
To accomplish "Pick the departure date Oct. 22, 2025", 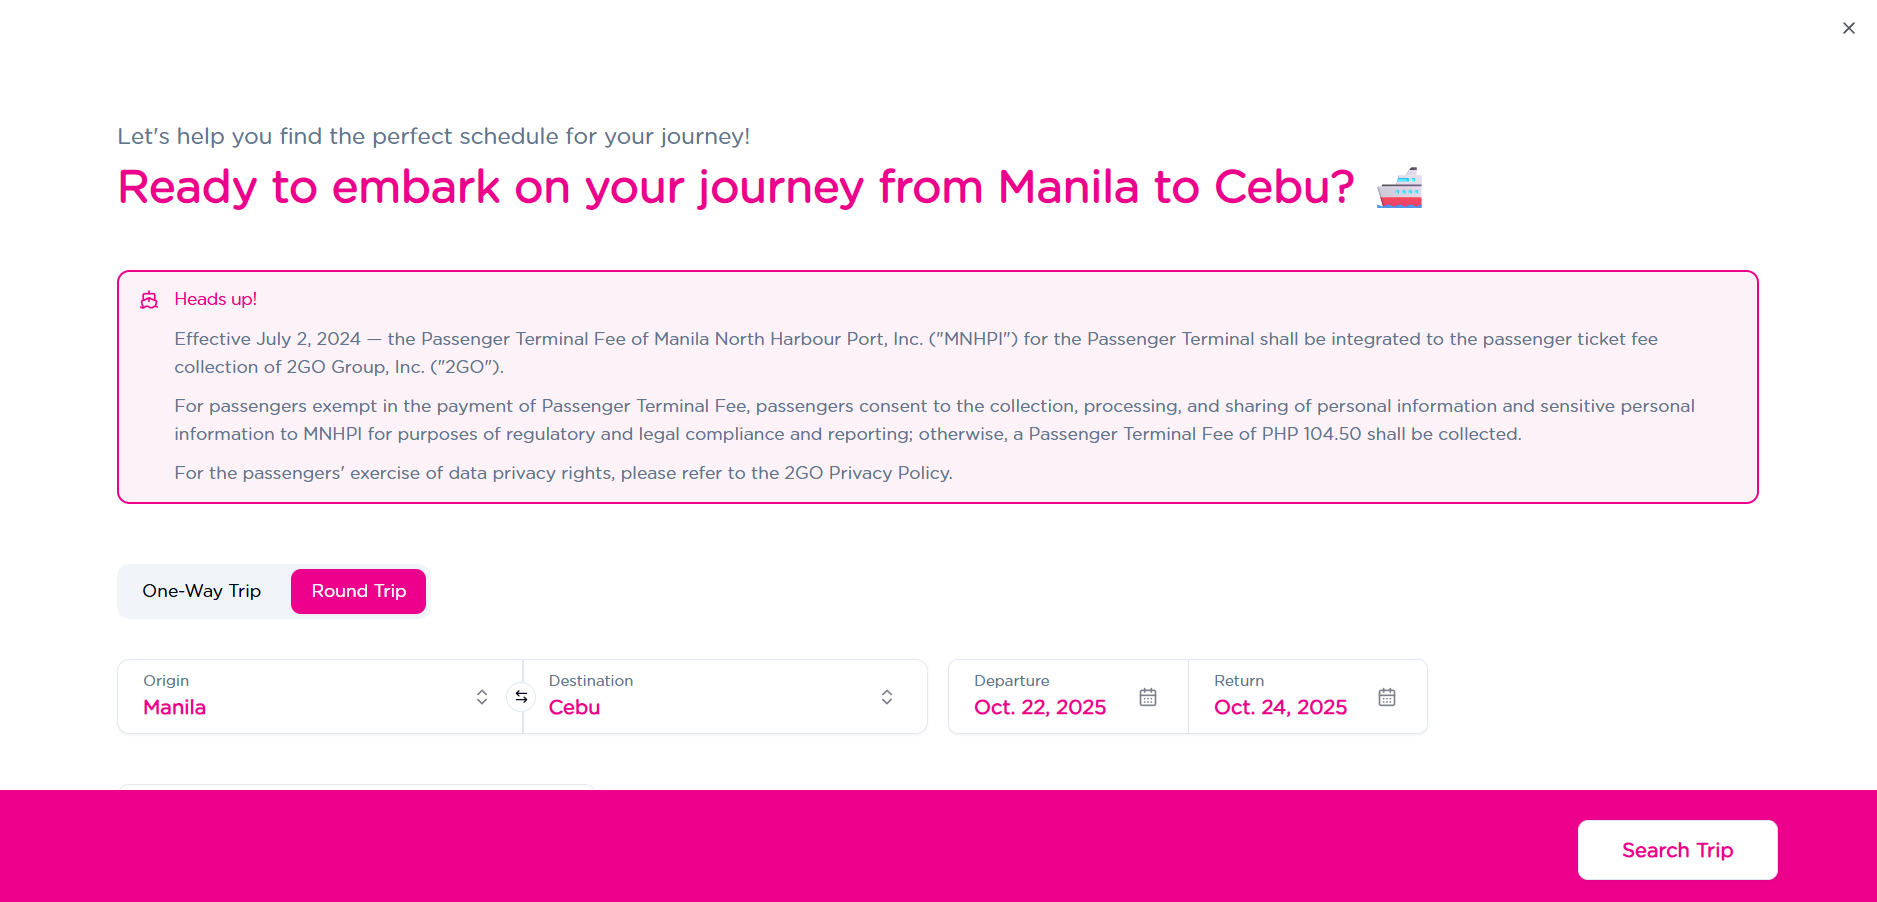I will (x=1040, y=707).
